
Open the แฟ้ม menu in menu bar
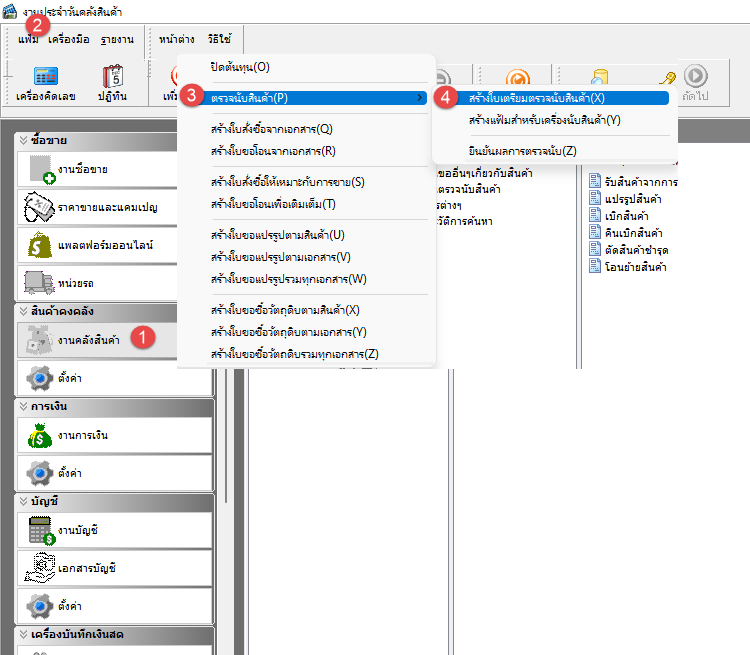[28, 39]
